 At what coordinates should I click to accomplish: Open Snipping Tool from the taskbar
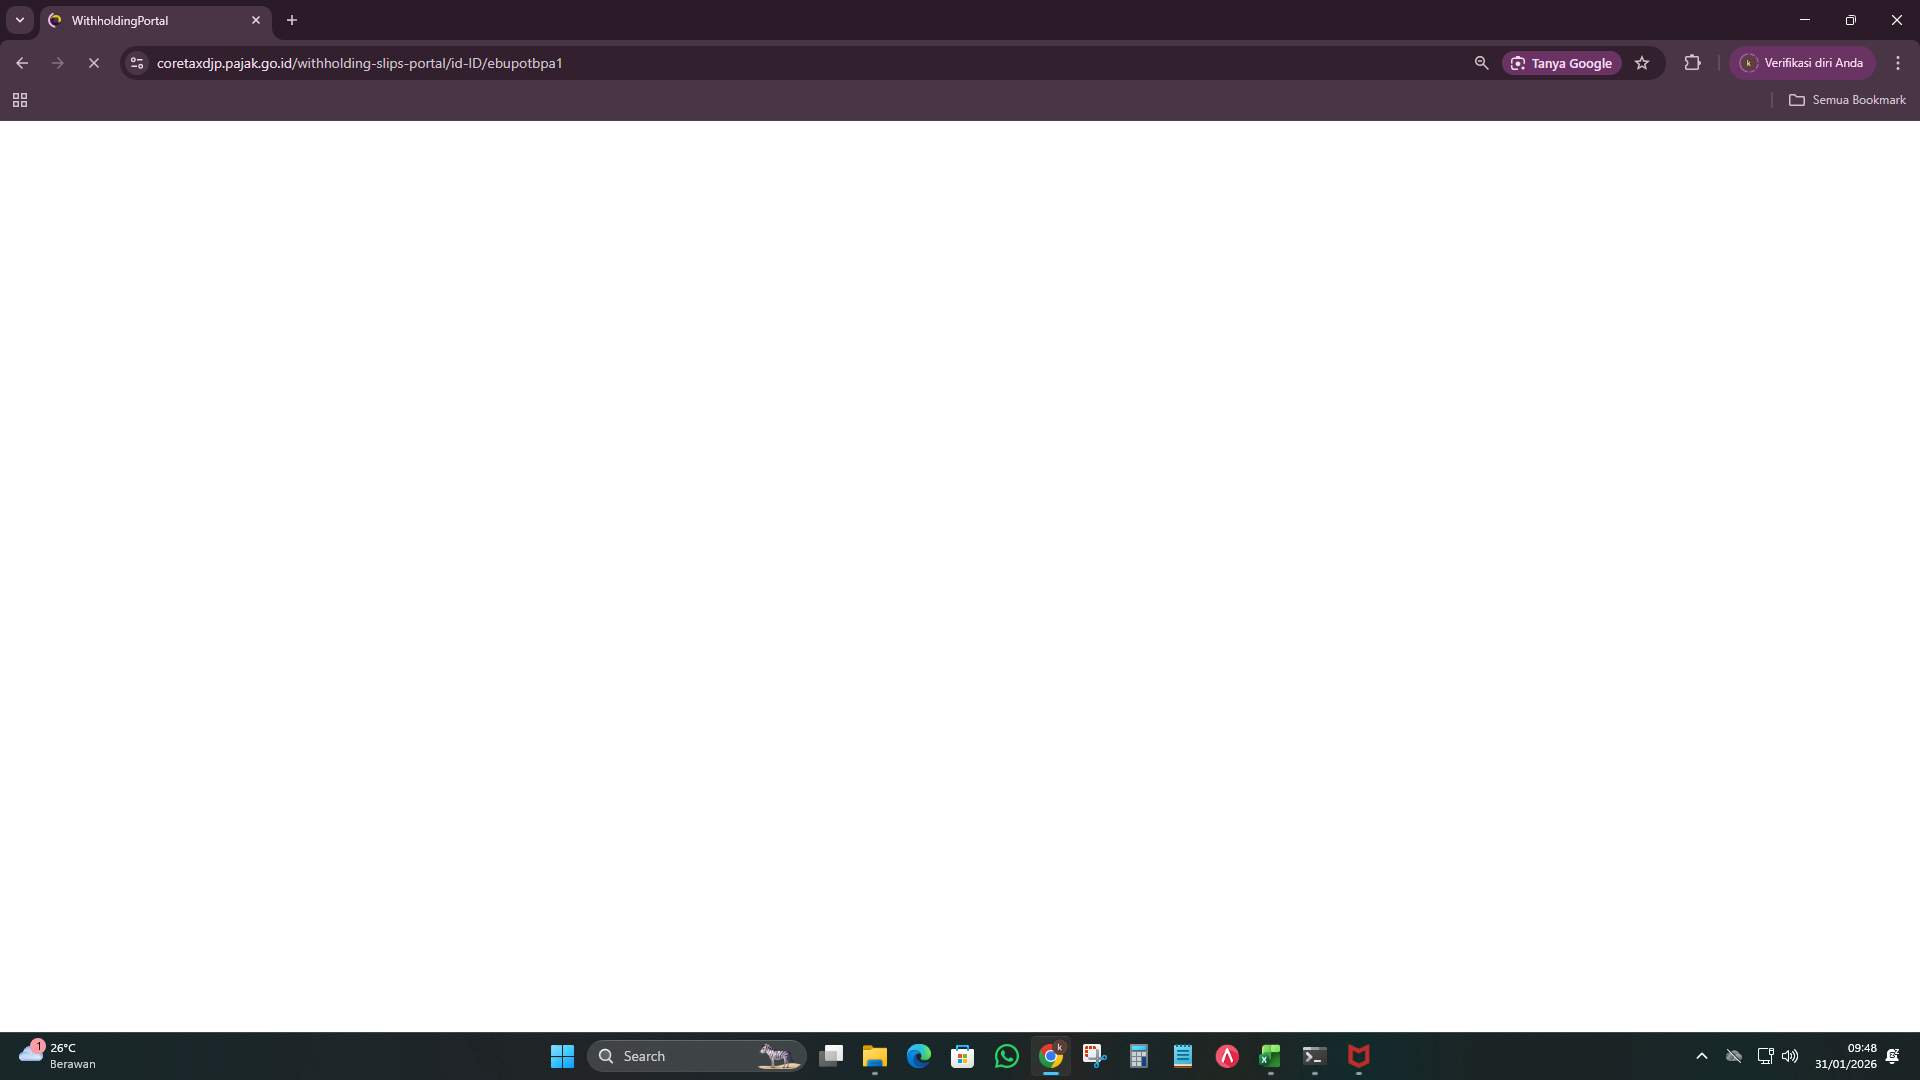tap(1095, 1056)
